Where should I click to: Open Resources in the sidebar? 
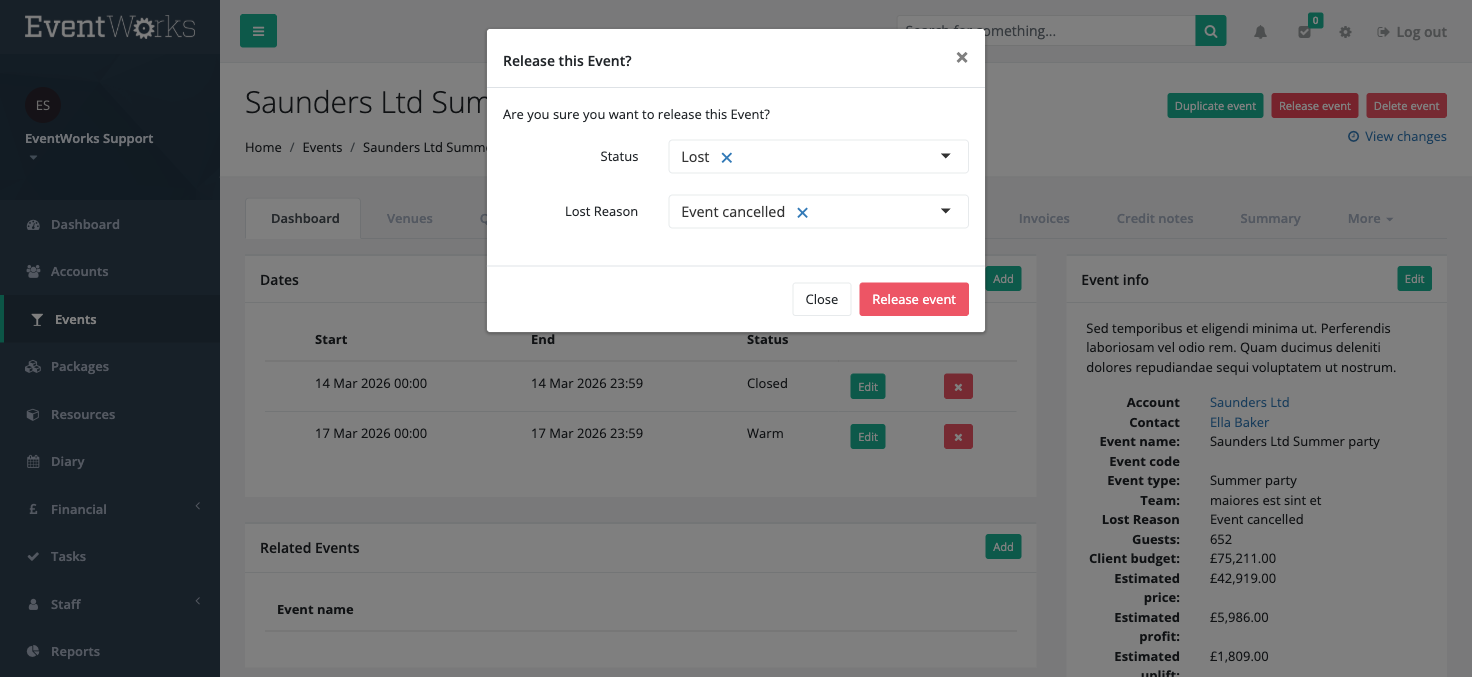[x=110, y=414]
